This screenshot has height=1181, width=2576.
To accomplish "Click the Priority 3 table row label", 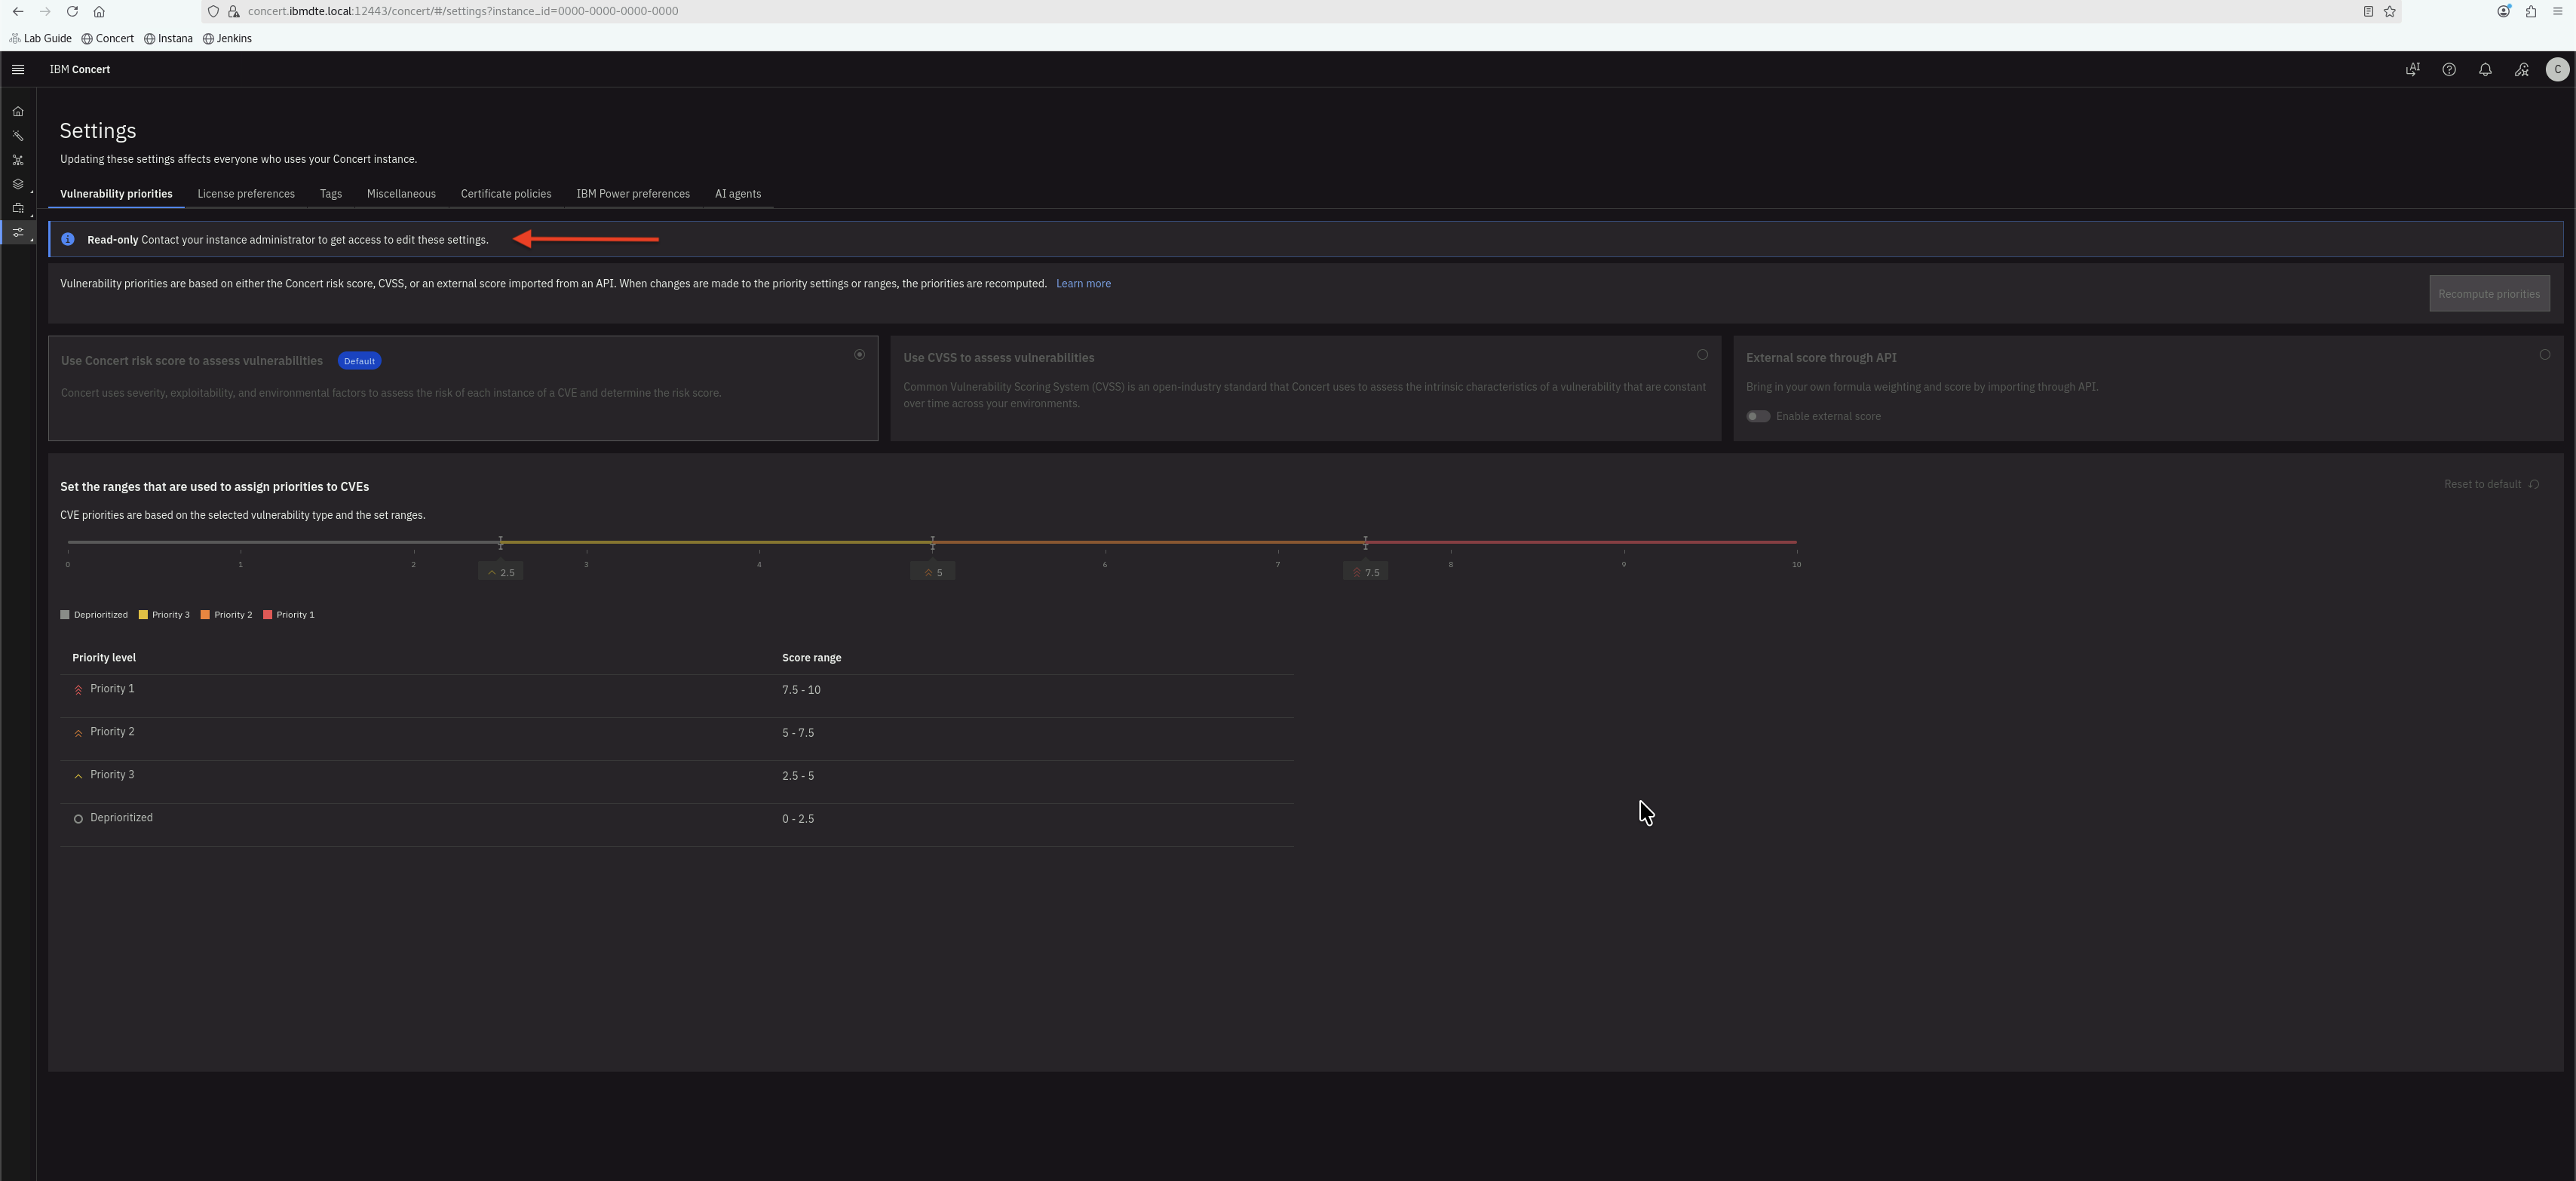I will 112,775.
